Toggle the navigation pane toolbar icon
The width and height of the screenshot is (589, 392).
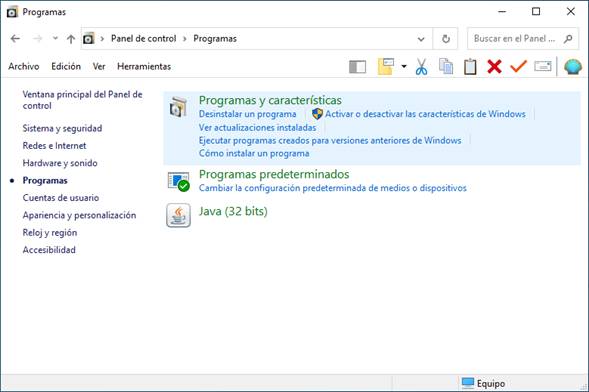(x=357, y=67)
